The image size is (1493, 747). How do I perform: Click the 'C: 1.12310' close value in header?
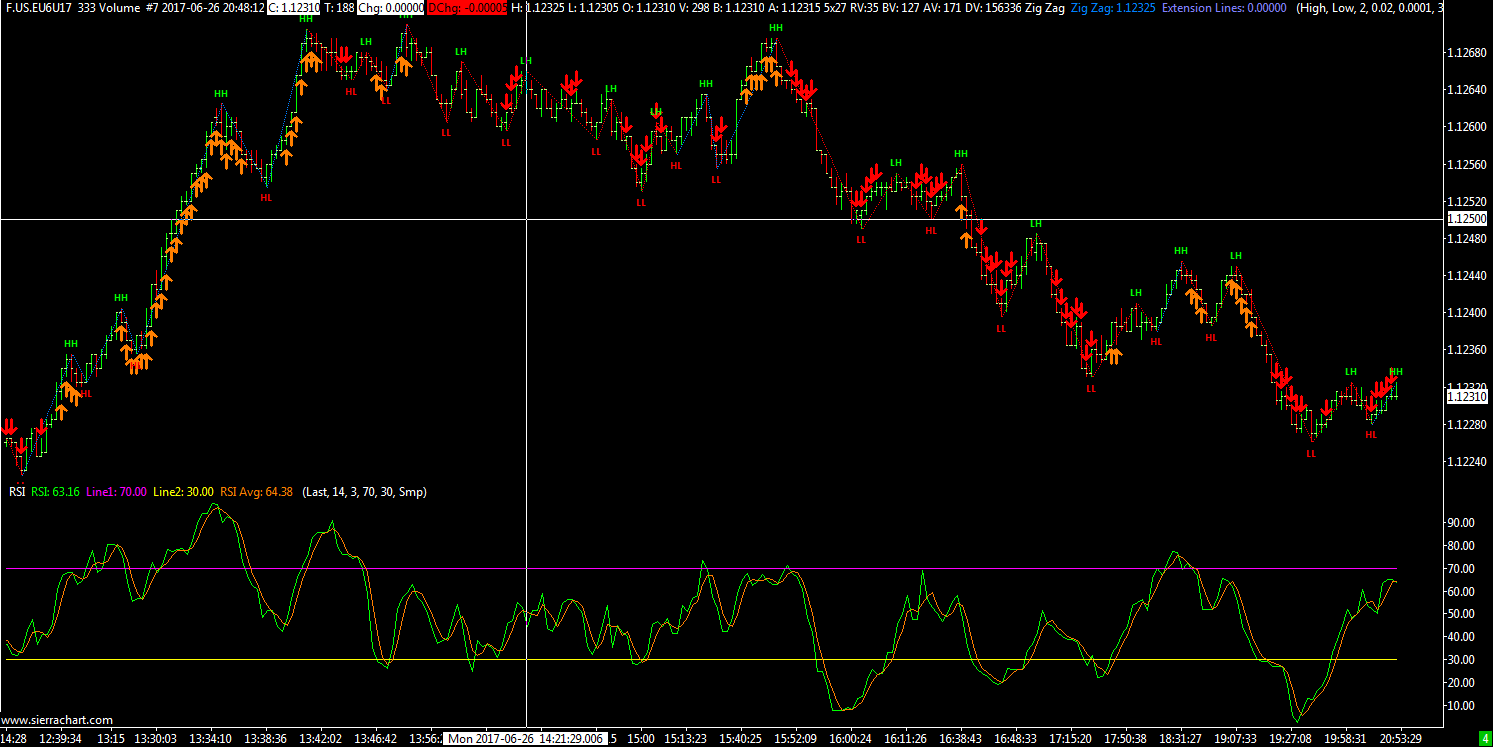tap(294, 7)
